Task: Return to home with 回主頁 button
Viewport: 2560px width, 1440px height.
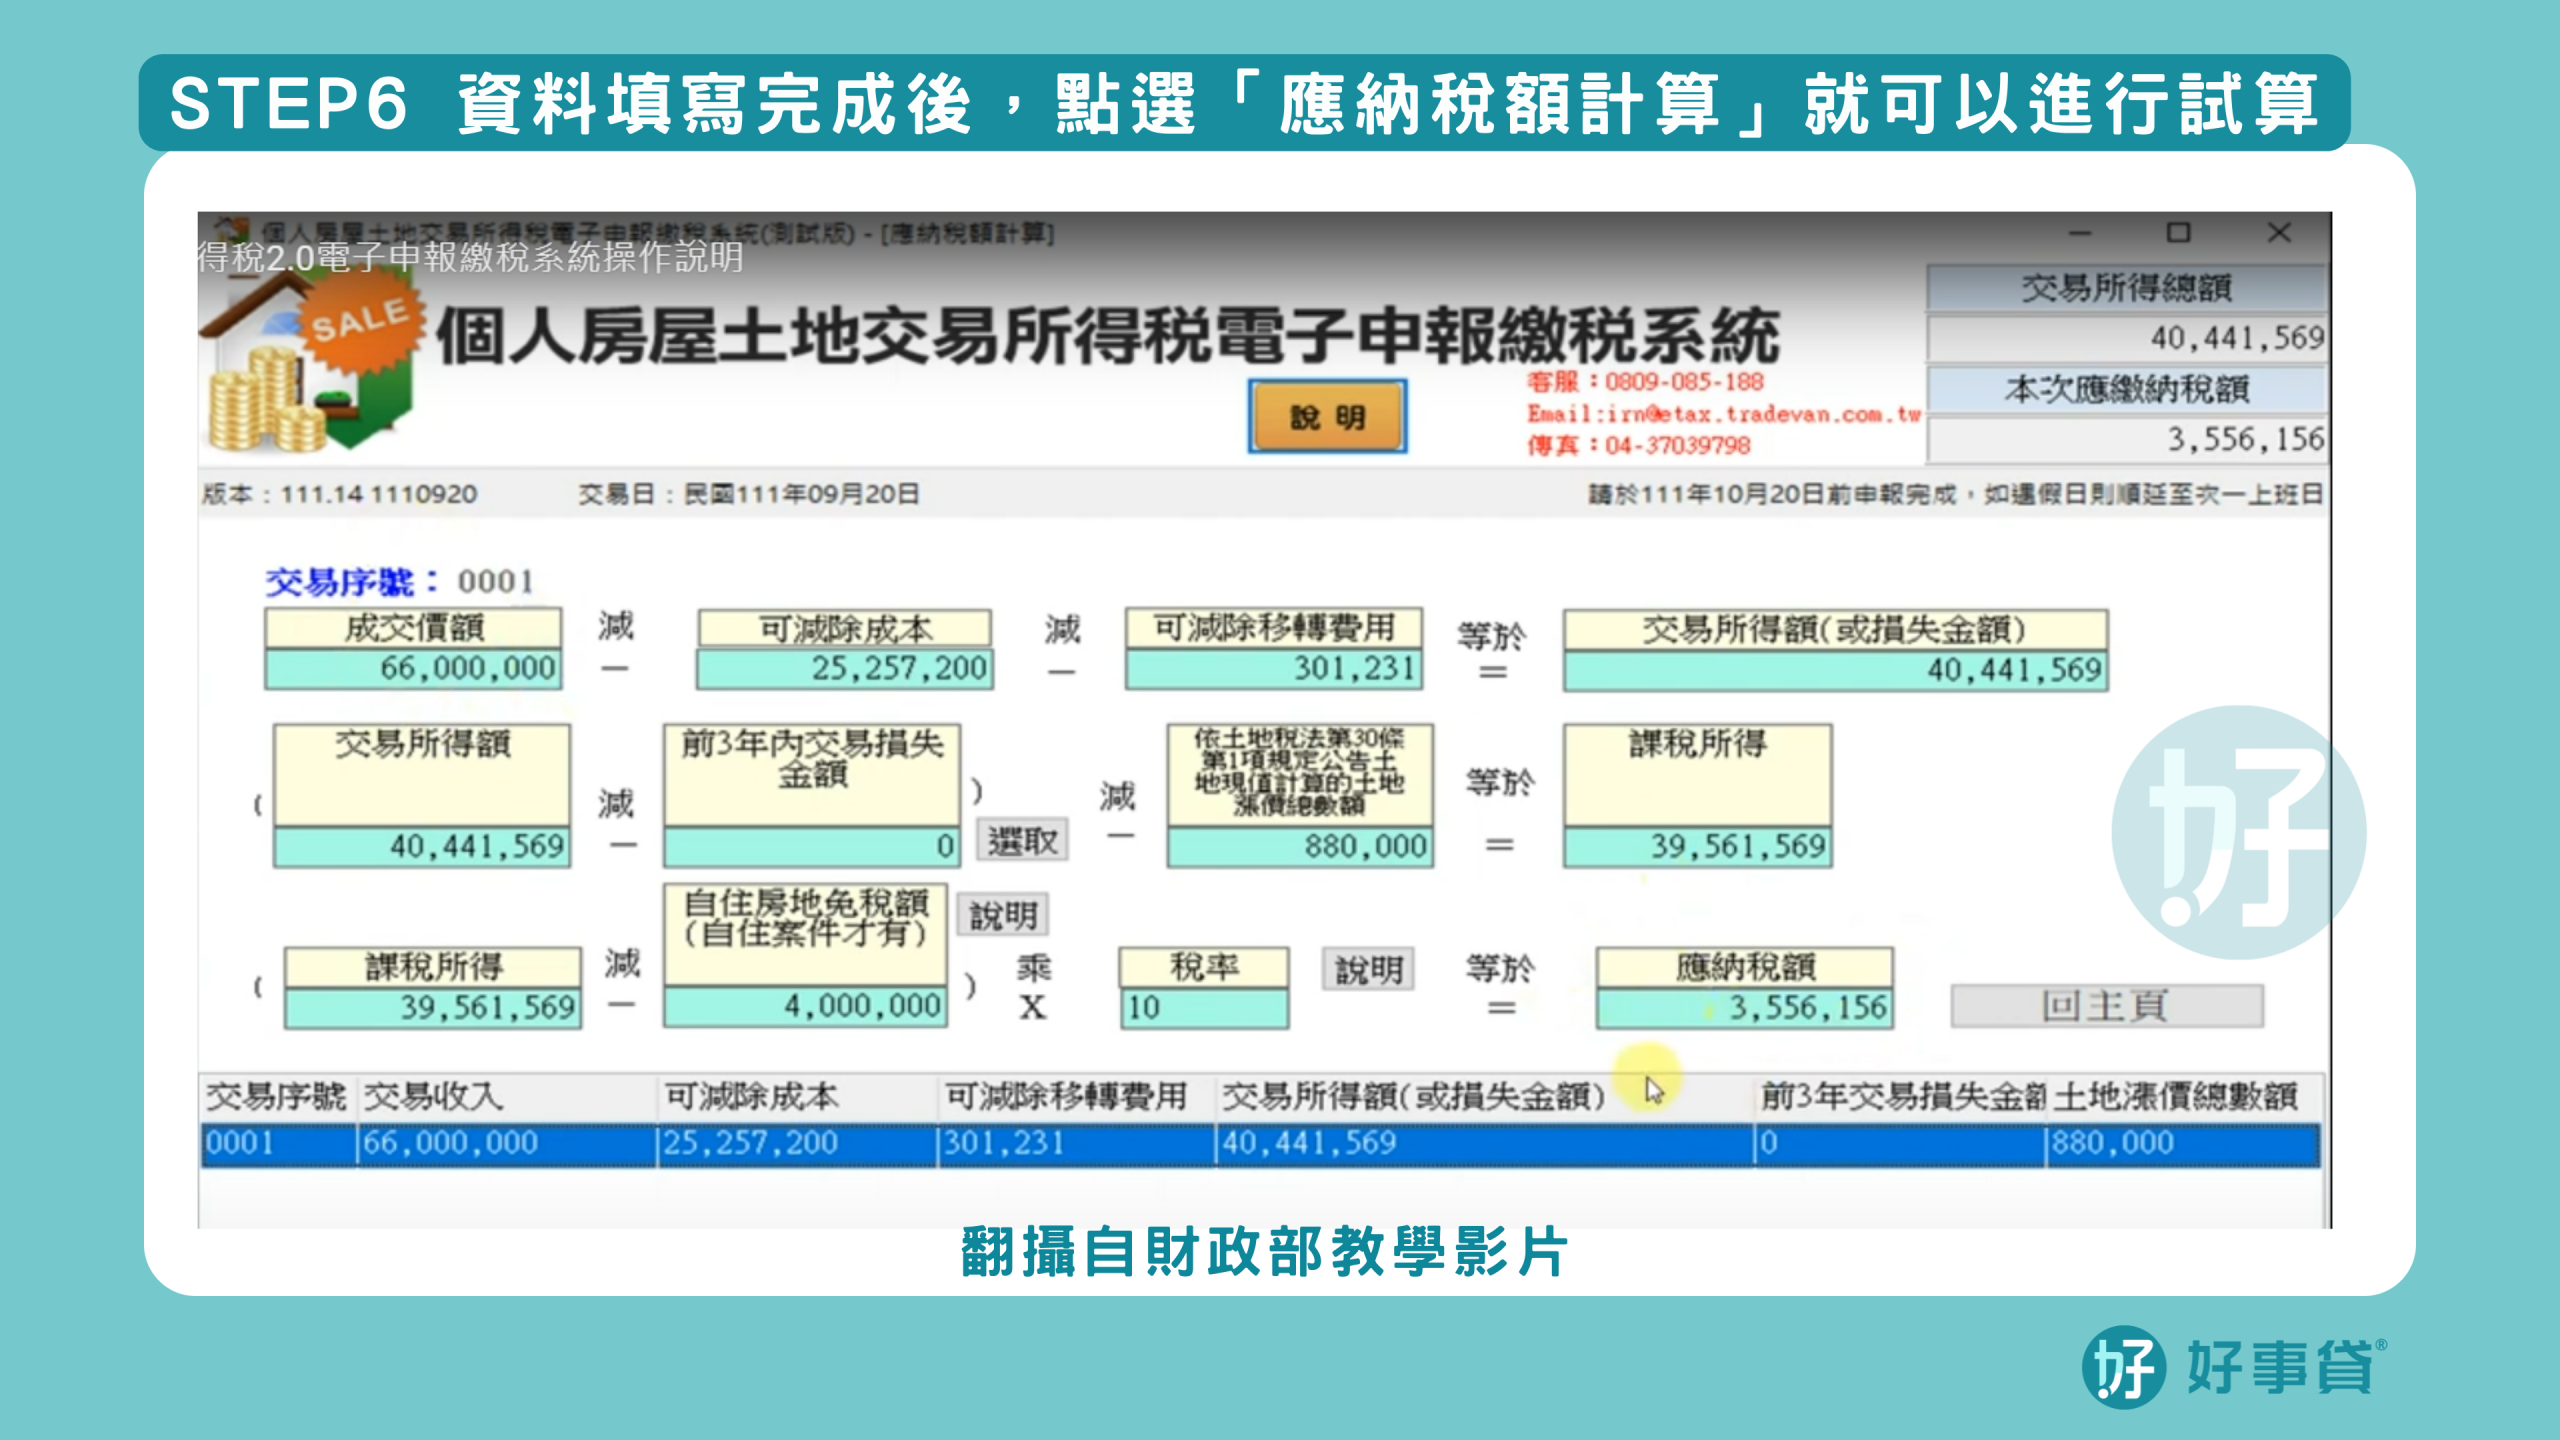Action: (x=2107, y=1005)
